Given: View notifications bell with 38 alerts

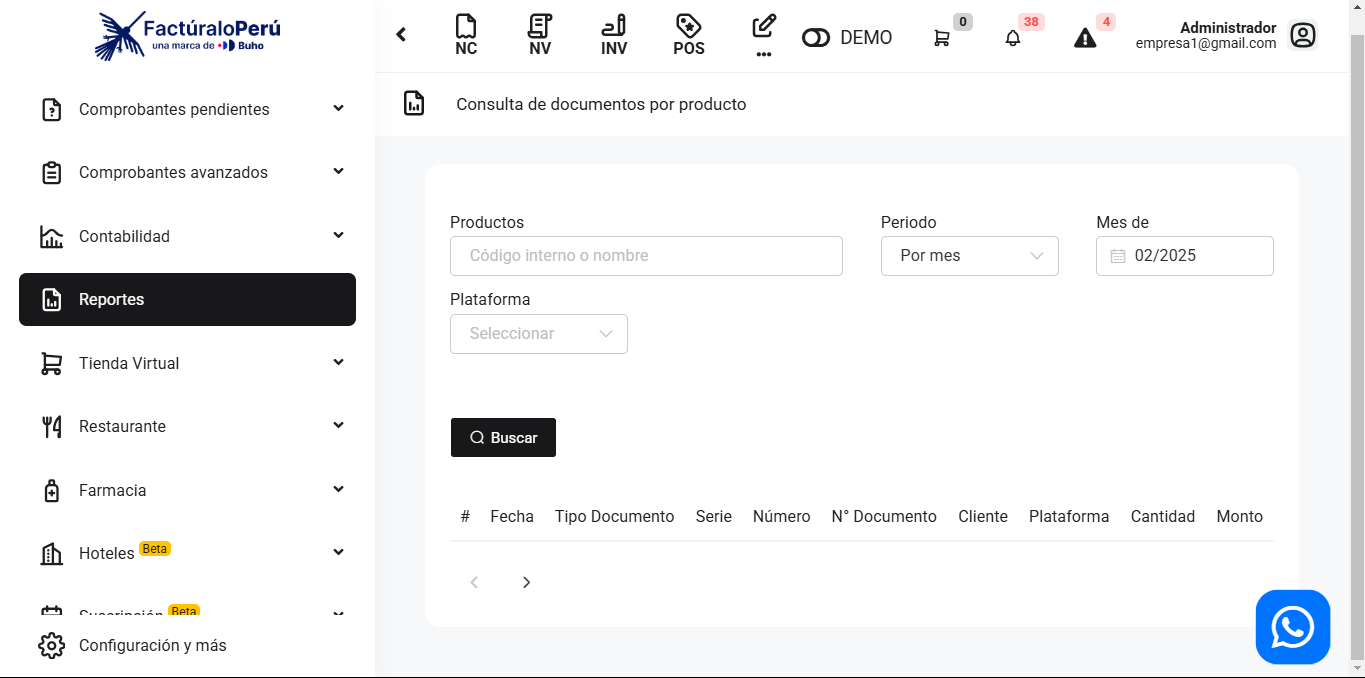Looking at the screenshot, I should coord(1013,38).
